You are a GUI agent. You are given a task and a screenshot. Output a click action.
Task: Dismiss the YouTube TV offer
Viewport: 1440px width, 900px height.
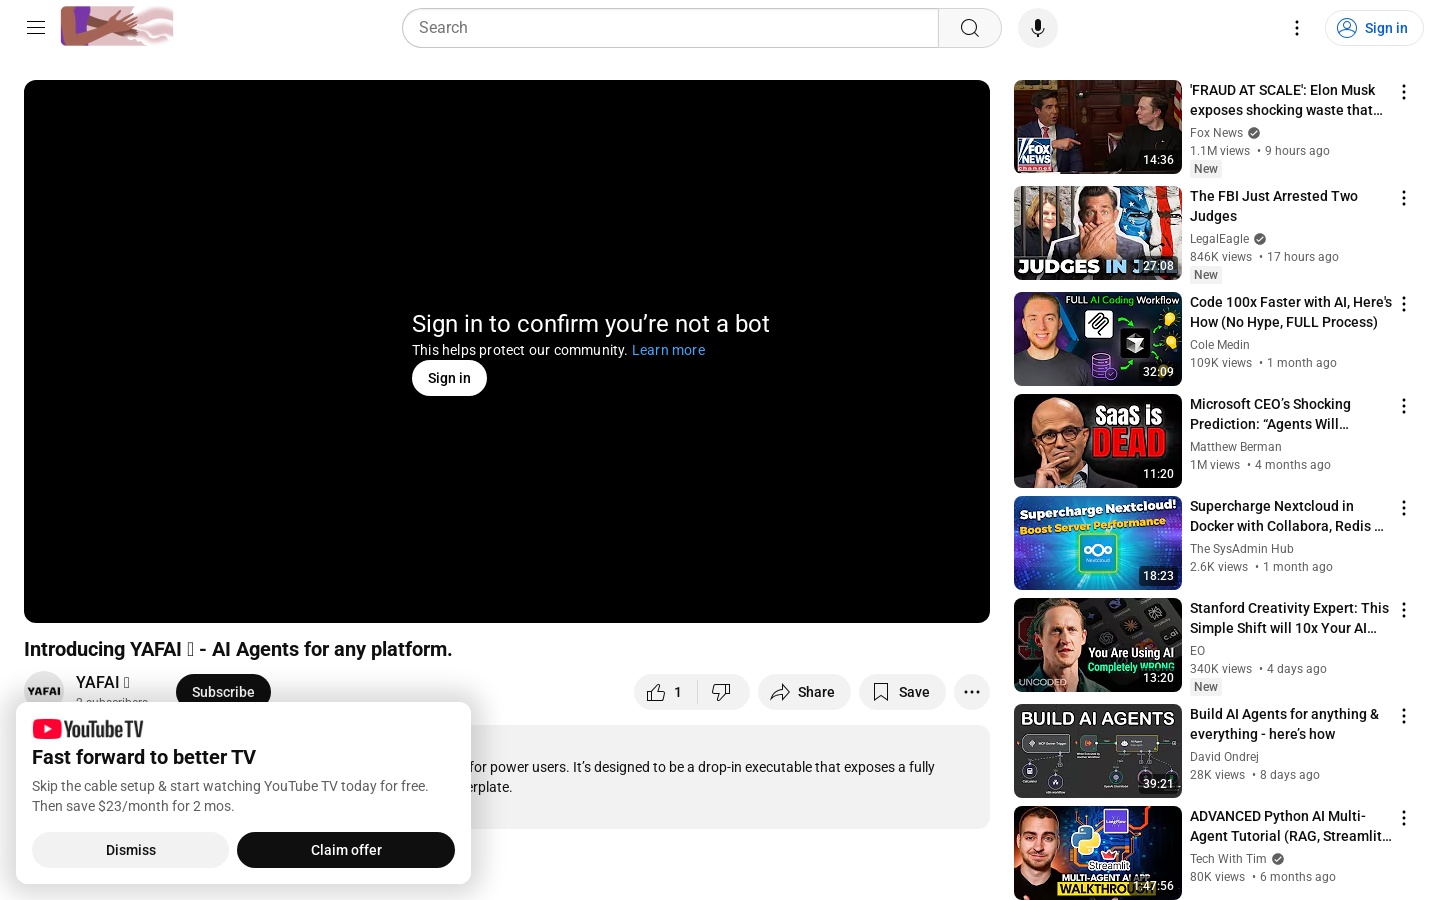pyautogui.click(x=131, y=850)
